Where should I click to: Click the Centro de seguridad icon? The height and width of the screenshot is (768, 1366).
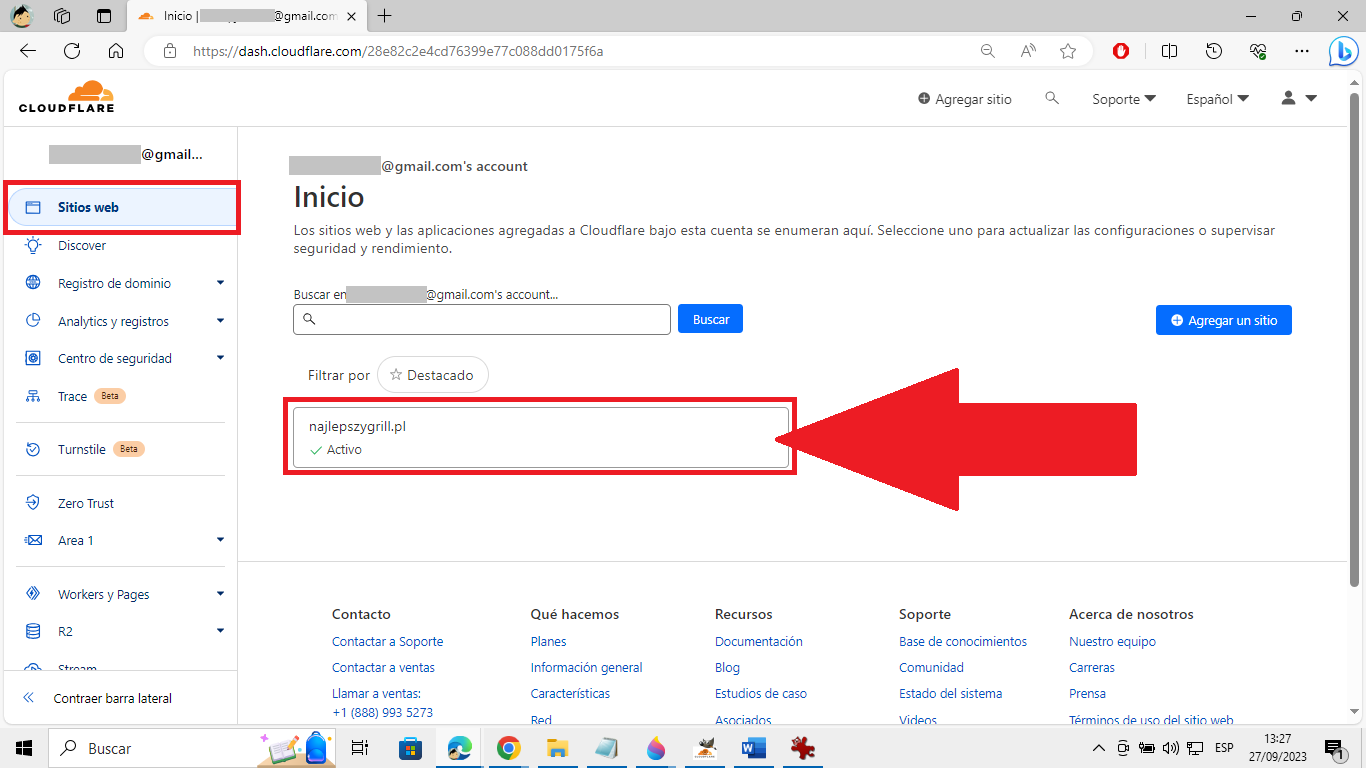(x=33, y=358)
